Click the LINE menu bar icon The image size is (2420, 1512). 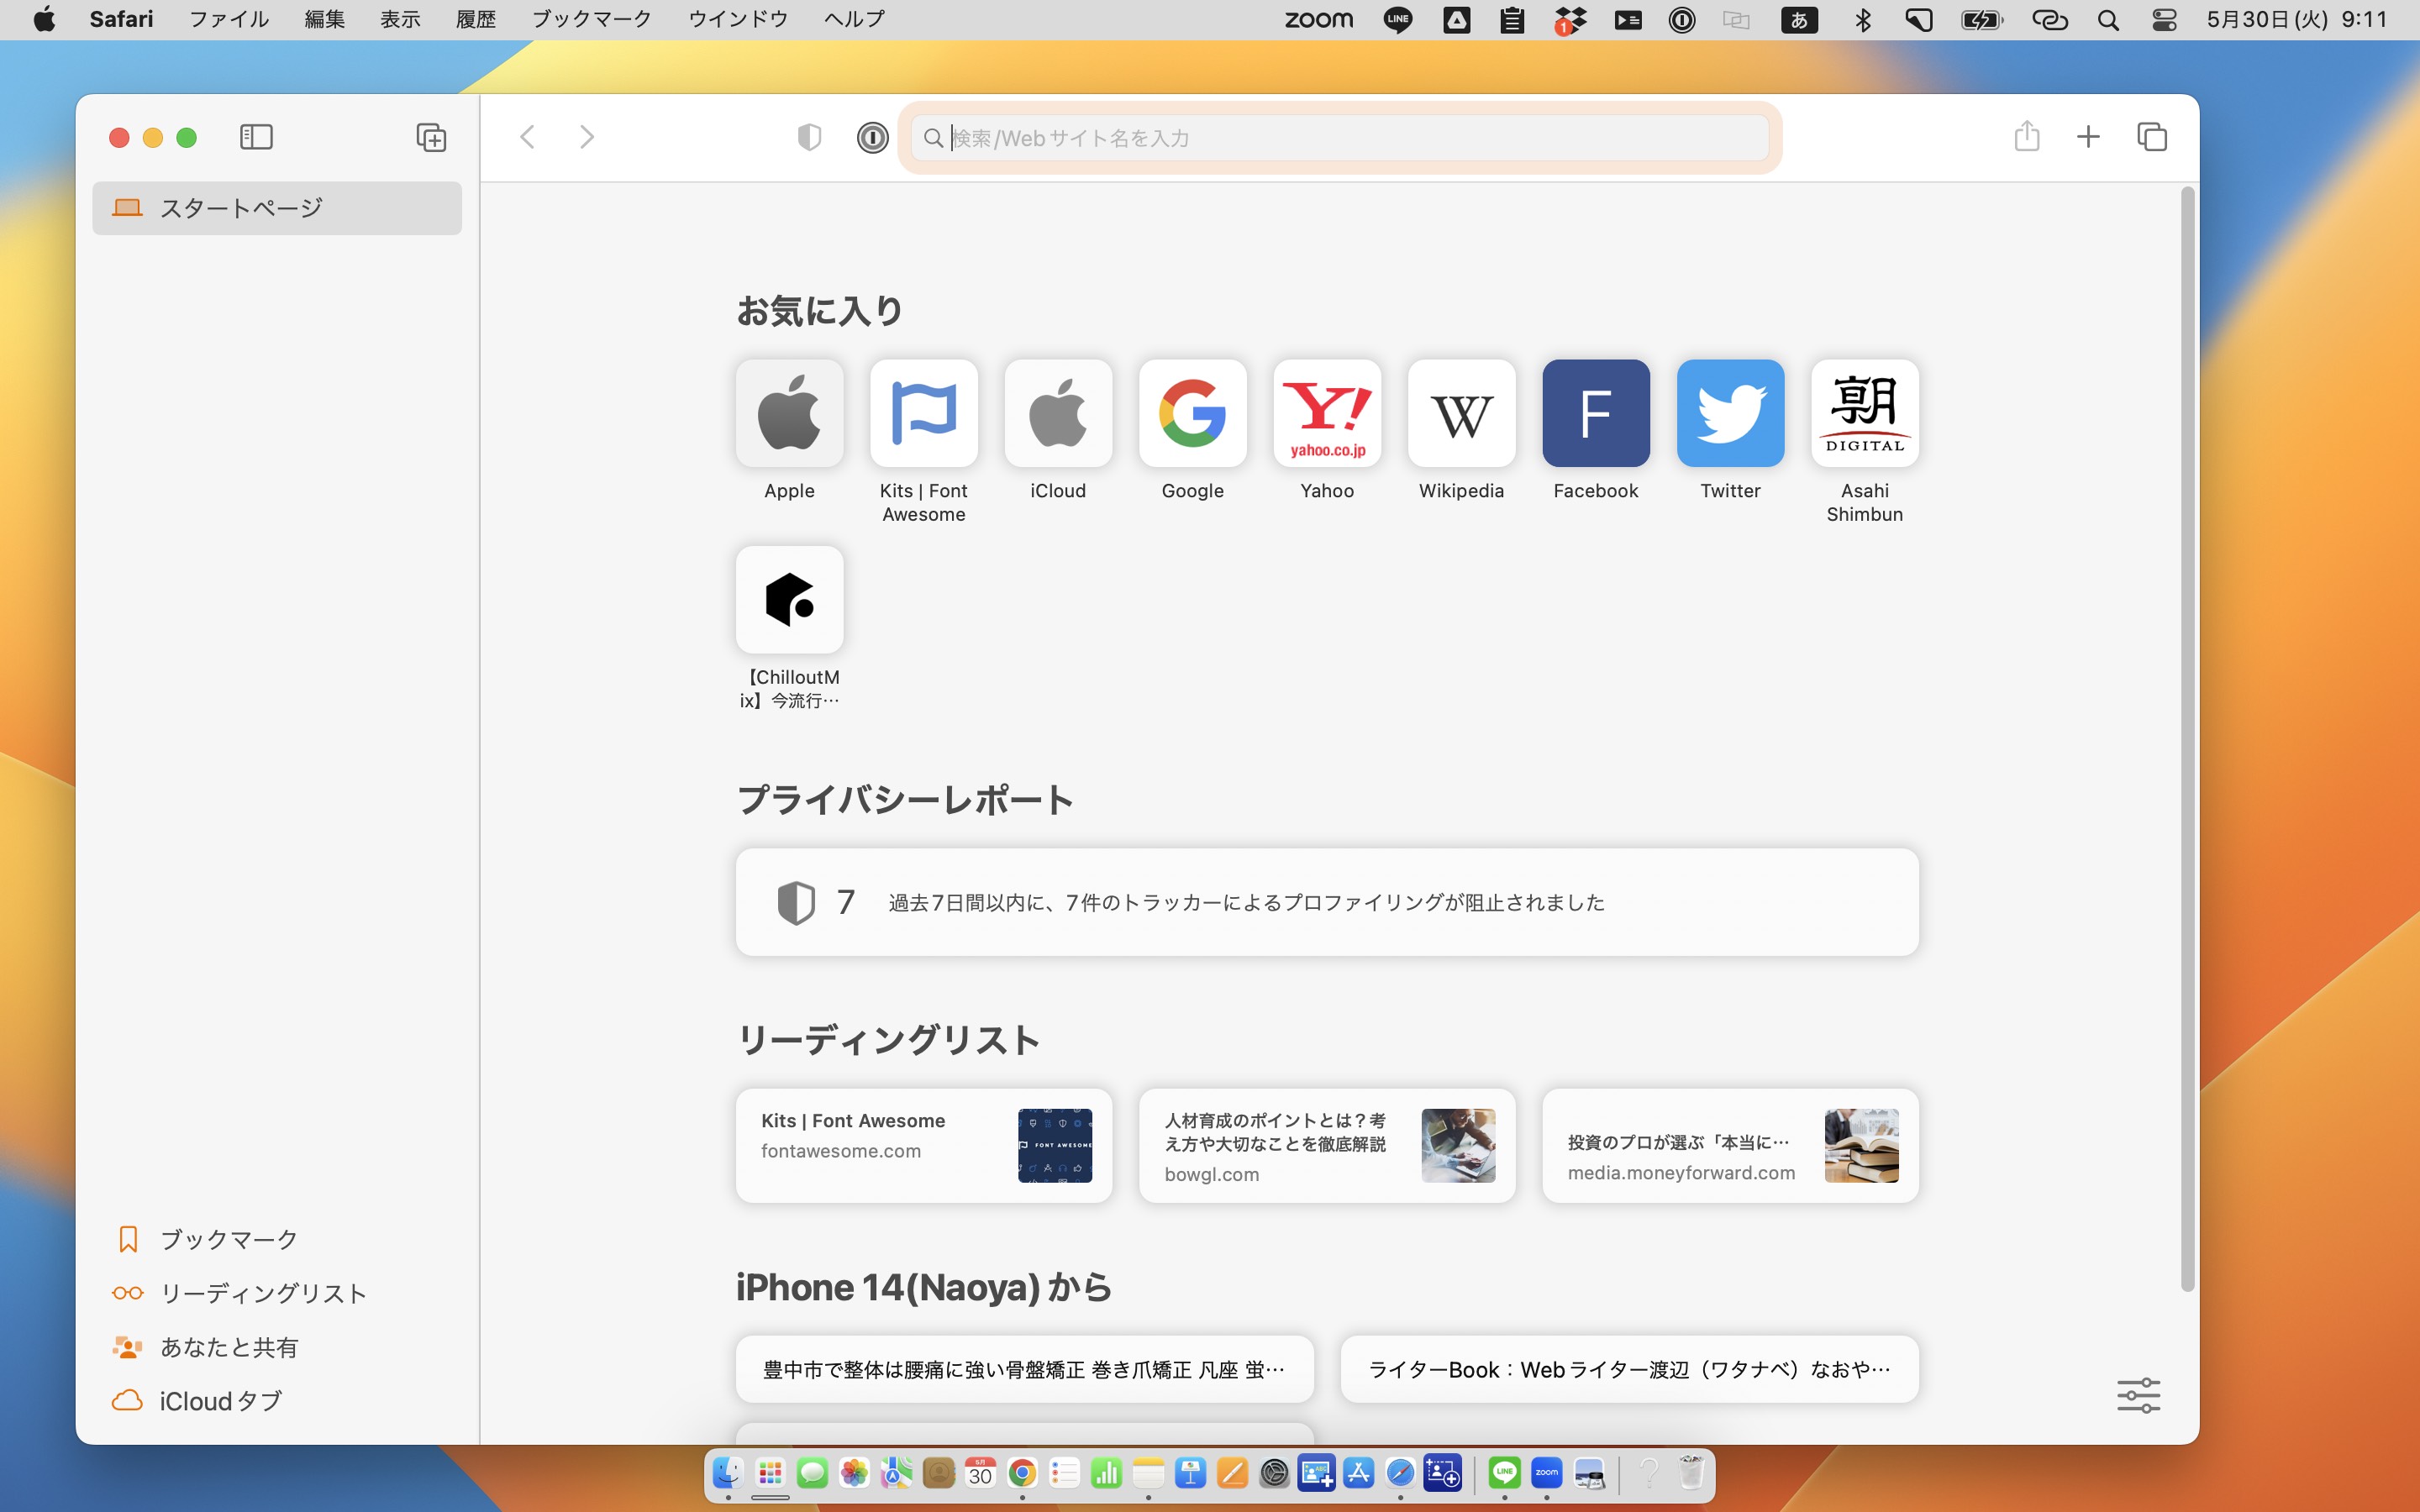tap(1398, 19)
